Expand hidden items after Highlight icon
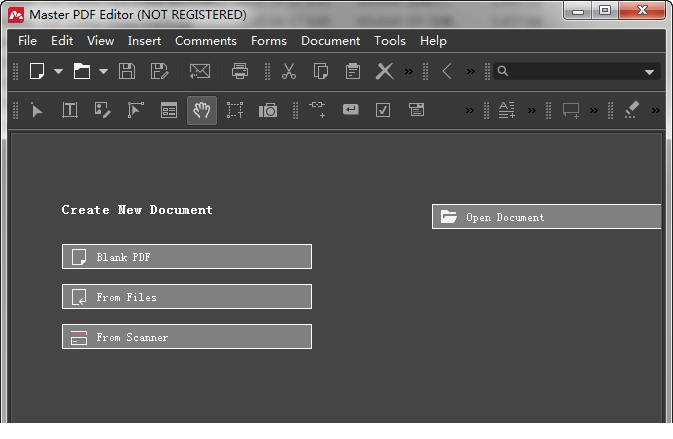This screenshot has height=439, width=673. (655, 111)
